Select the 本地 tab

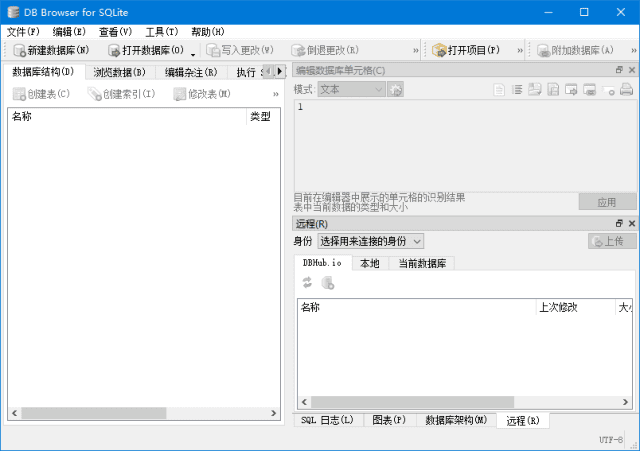click(x=370, y=264)
